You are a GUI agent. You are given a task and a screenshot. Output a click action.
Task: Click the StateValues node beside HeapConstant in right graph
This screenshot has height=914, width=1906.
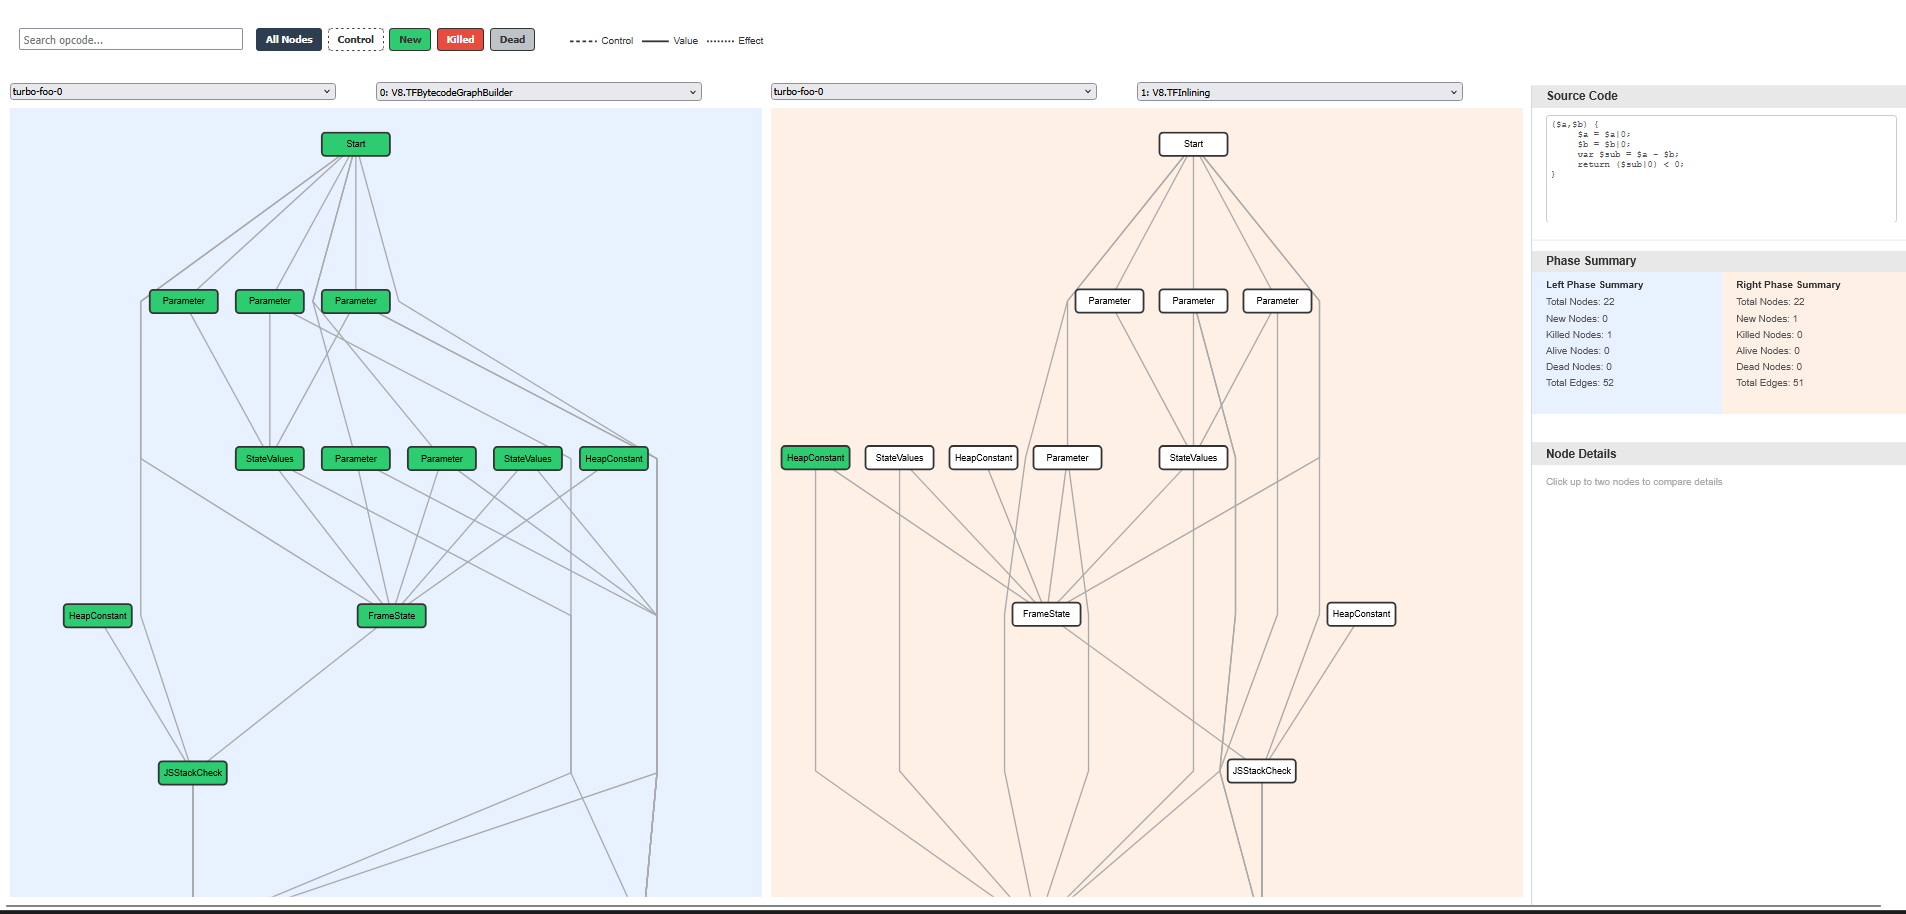click(x=900, y=458)
